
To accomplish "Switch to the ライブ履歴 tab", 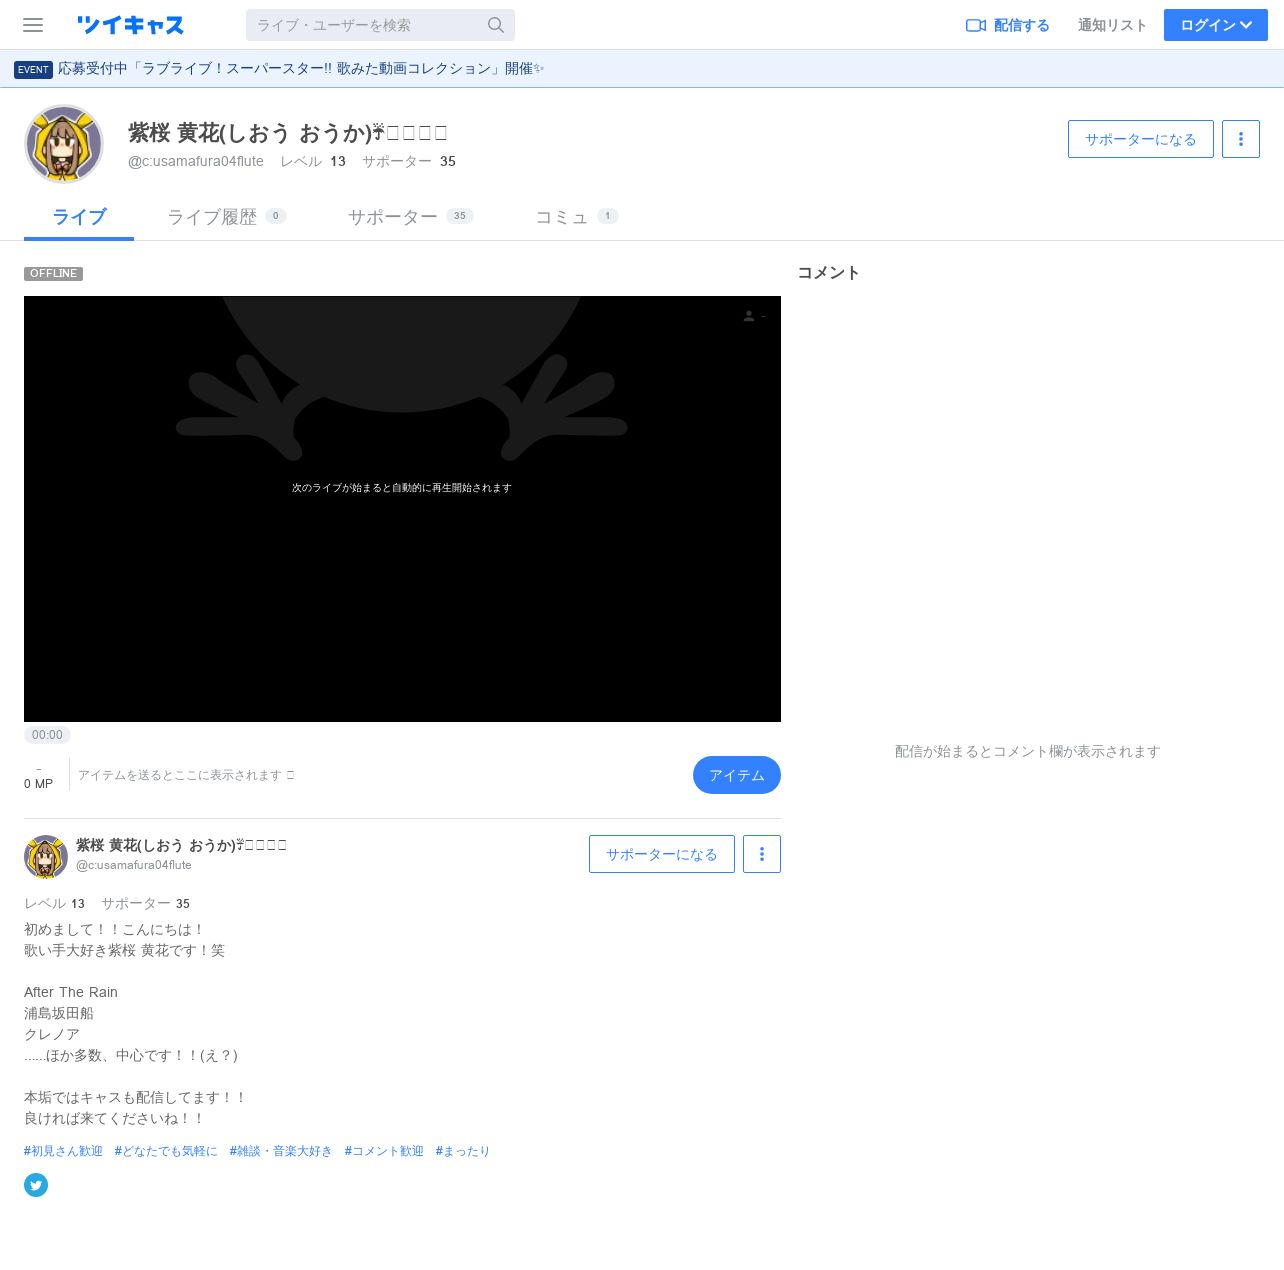I will (226, 217).
